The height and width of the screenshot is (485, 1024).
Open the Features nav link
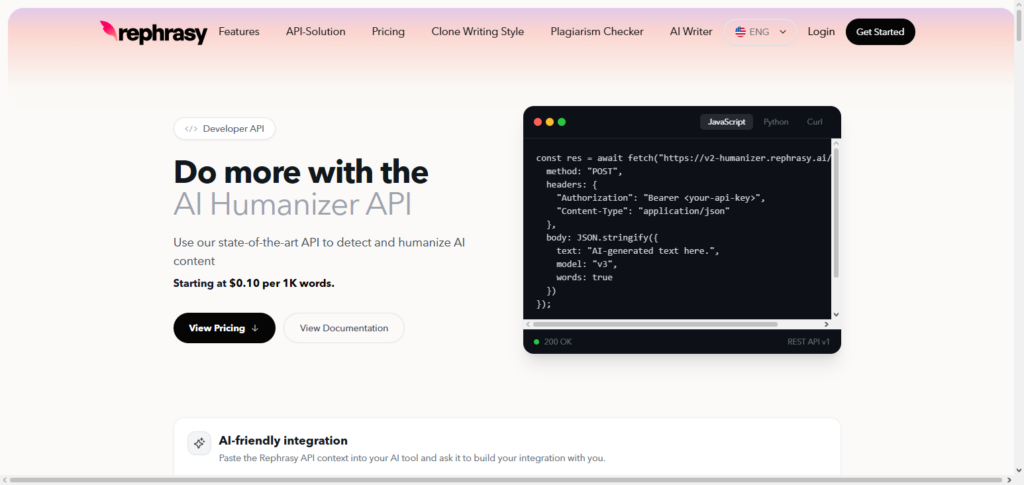(x=239, y=31)
